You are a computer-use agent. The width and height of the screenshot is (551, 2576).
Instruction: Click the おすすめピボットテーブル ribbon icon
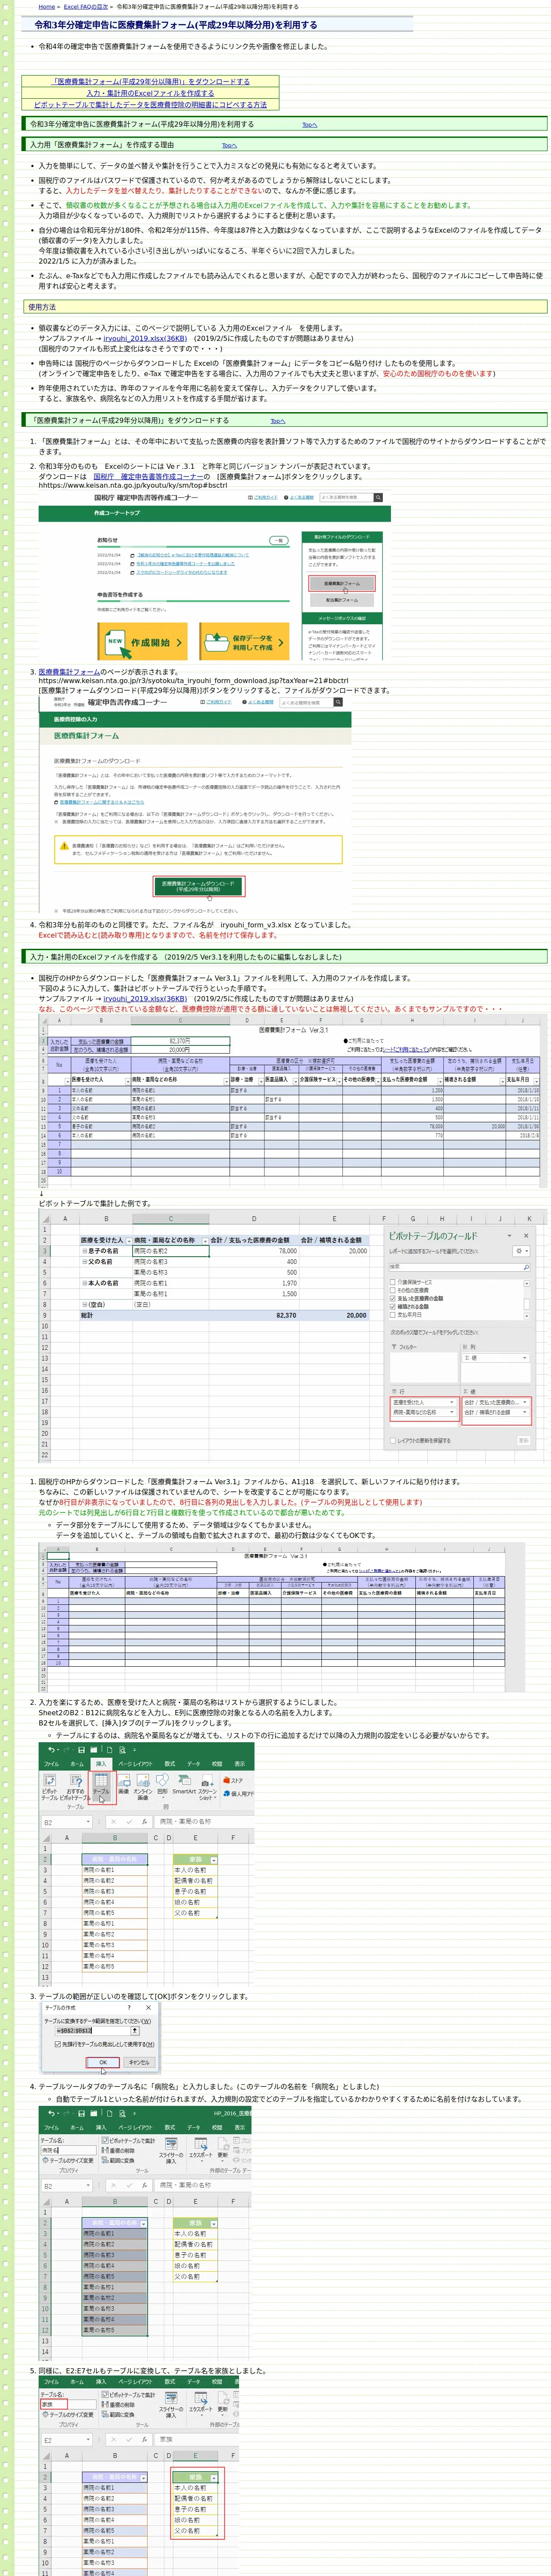click(x=75, y=1786)
